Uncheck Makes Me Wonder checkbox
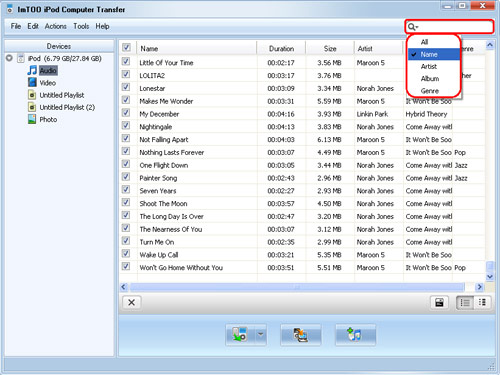 (126, 100)
